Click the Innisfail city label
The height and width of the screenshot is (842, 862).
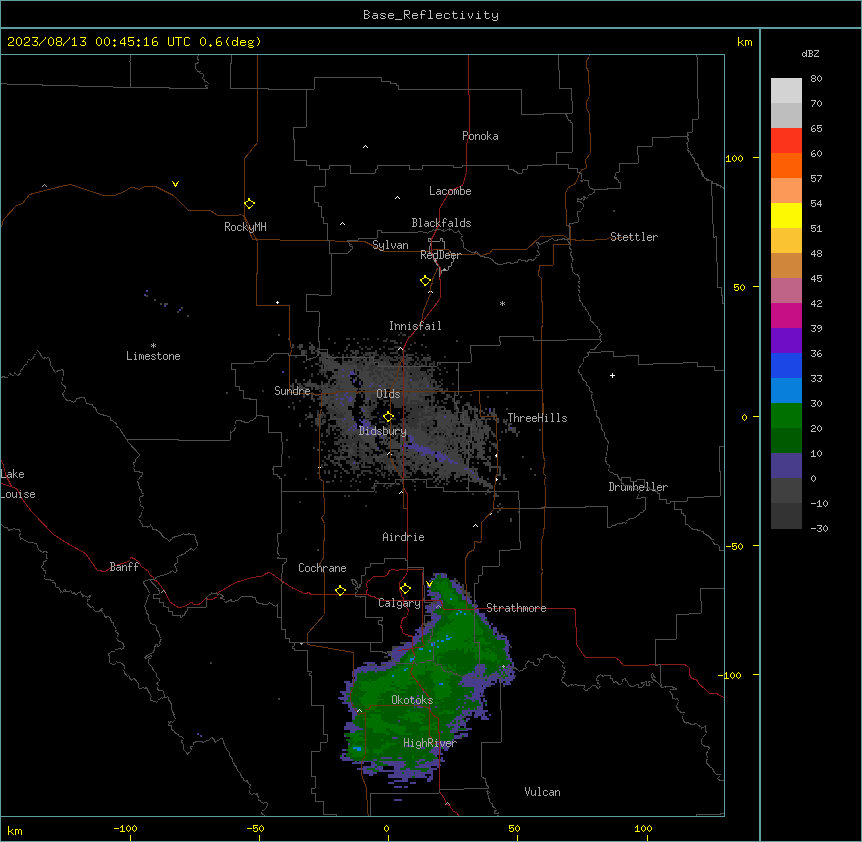pos(415,326)
